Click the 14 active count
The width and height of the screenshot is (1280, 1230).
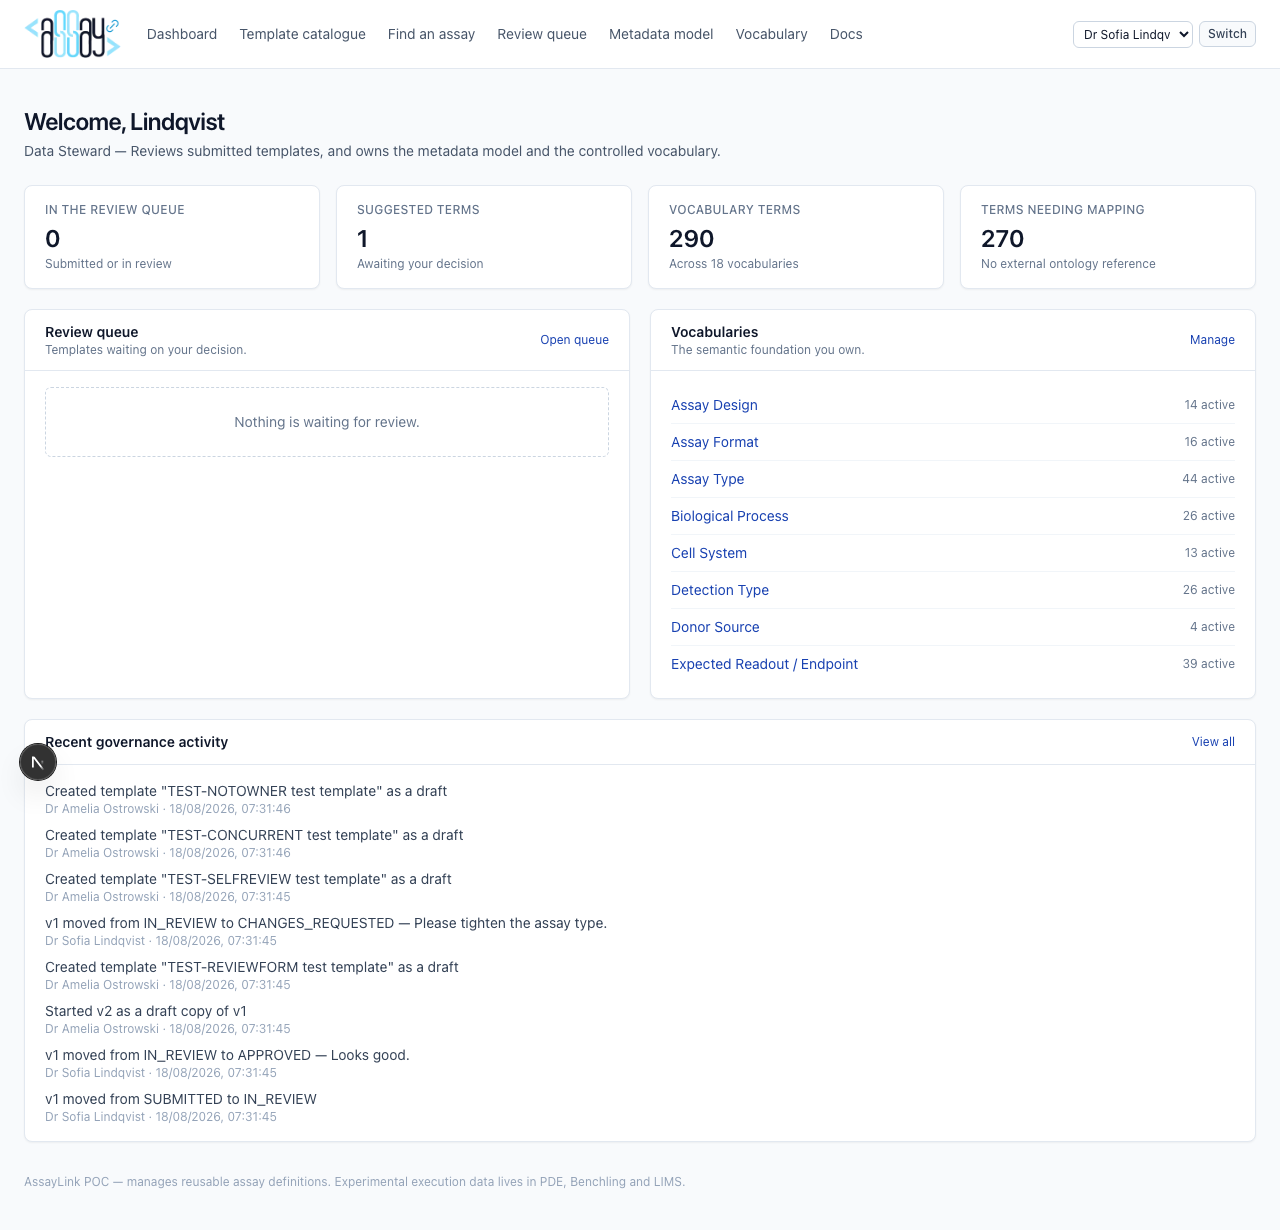point(1209,405)
